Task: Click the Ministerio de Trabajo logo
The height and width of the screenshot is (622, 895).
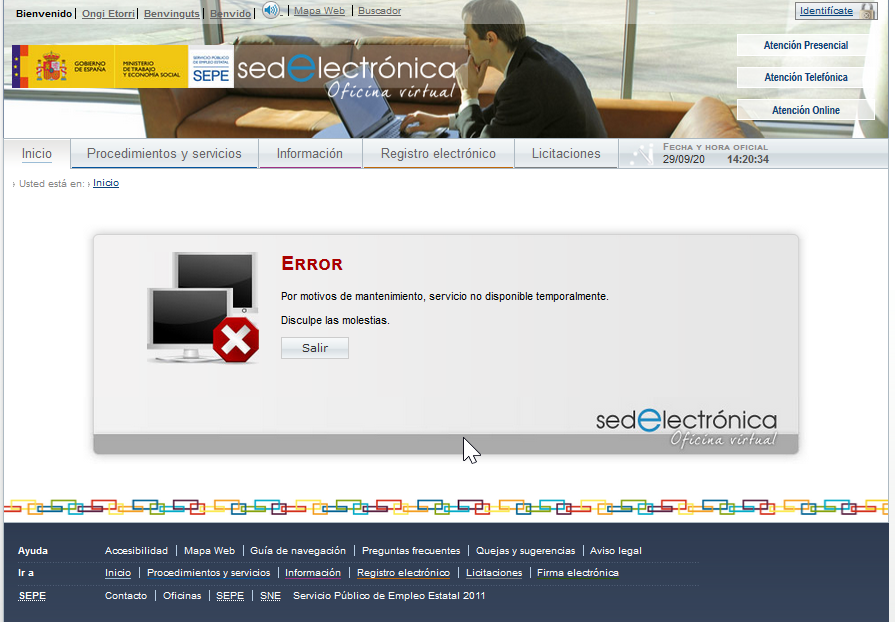Action: click(151, 67)
